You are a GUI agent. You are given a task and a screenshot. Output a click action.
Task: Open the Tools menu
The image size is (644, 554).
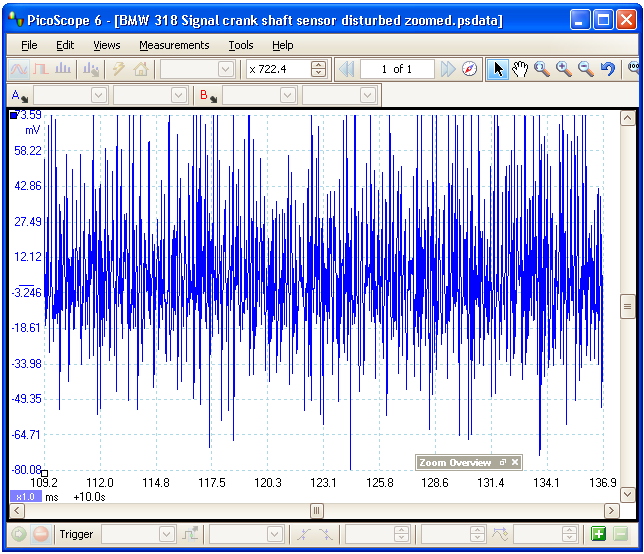pos(241,45)
